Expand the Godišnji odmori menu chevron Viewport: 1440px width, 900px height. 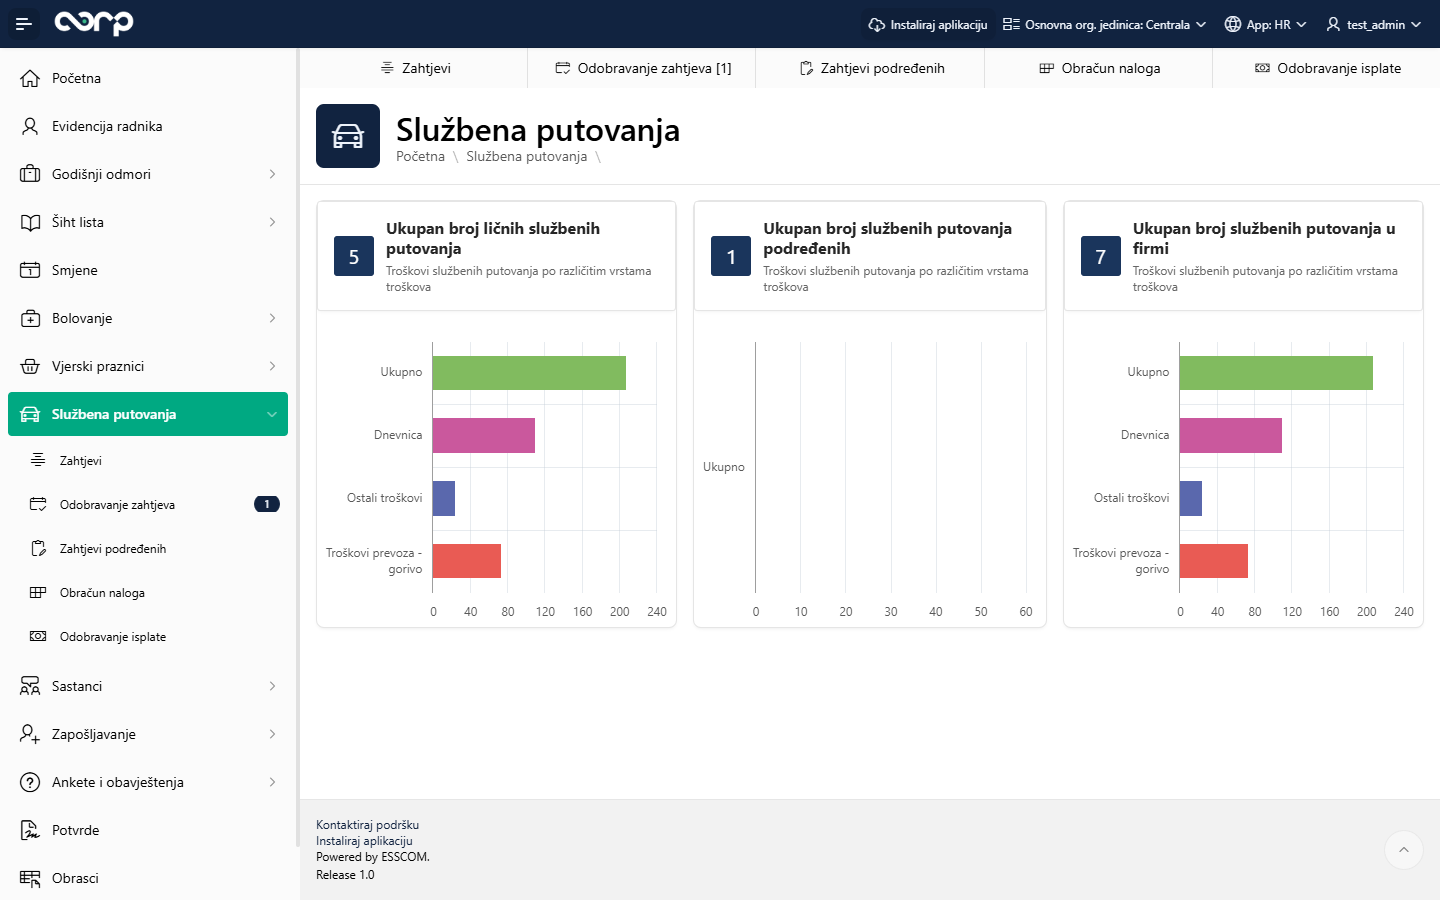(x=272, y=174)
